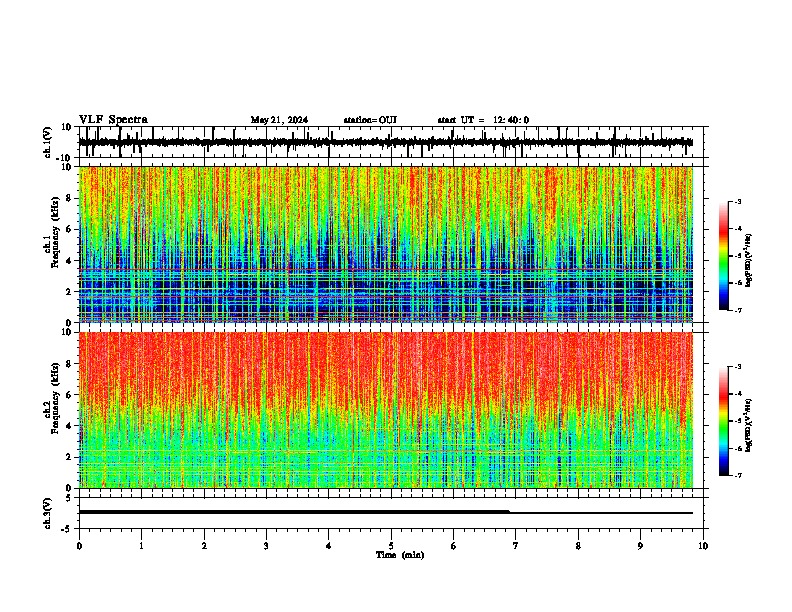Click the "-7" label on ch.2 color bar
The width and height of the screenshot is (792, 612).
tap(738, 475)
